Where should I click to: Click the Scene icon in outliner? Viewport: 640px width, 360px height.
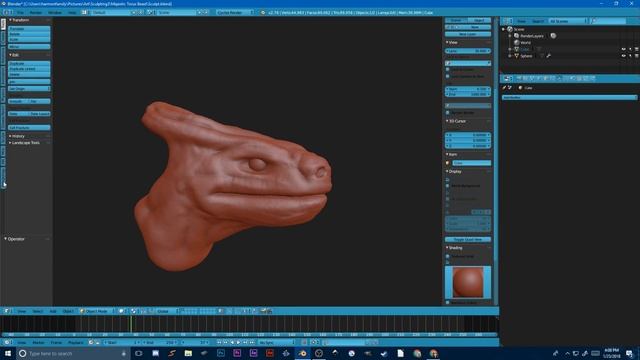(510, 29)
